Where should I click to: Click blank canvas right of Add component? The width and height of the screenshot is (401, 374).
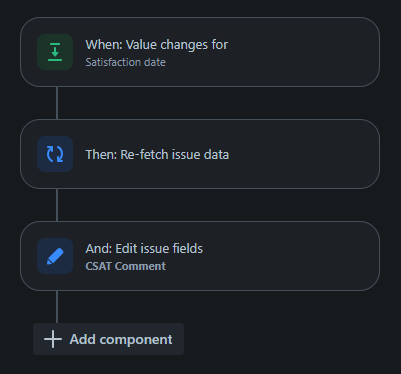(283, 339)
